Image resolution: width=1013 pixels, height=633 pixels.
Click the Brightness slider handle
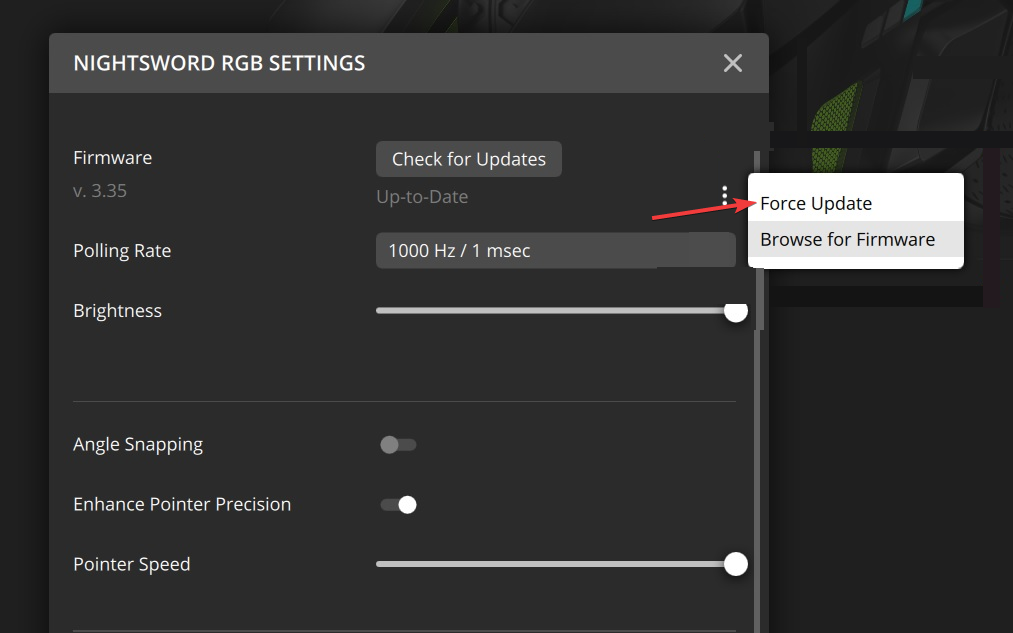click(x=736, y=310)
